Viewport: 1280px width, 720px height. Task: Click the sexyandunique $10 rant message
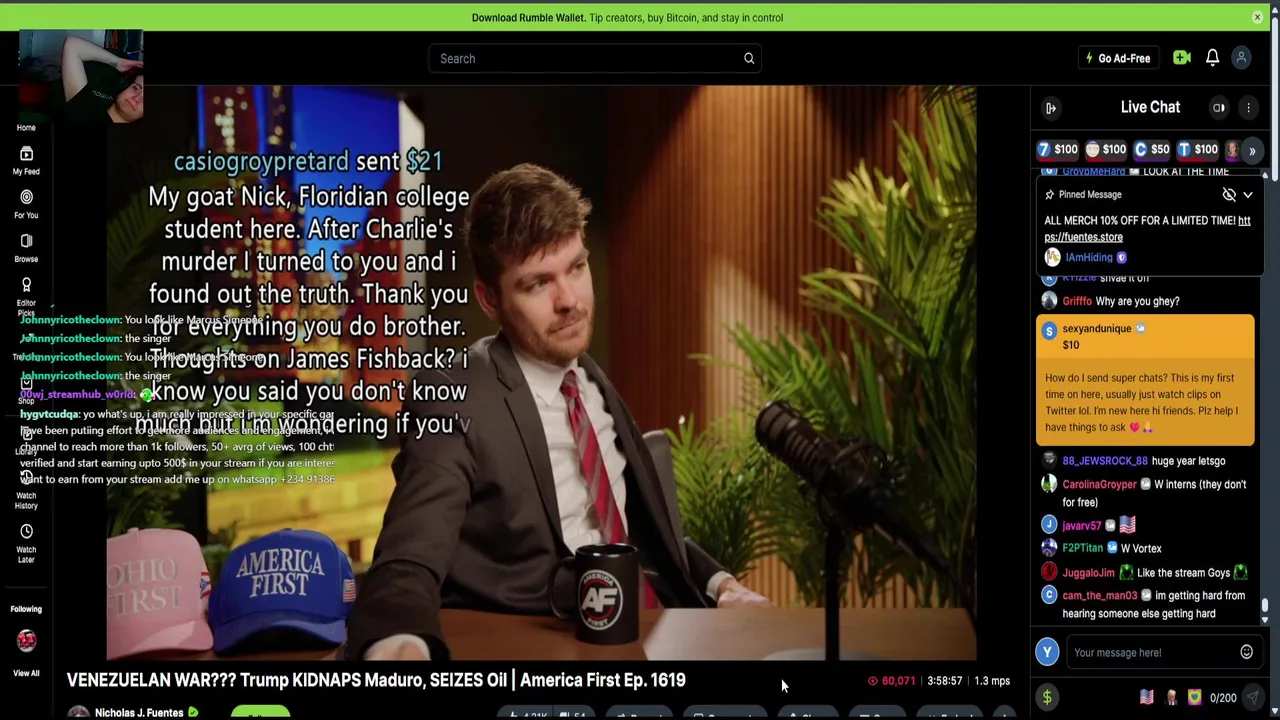point(1145,380)
